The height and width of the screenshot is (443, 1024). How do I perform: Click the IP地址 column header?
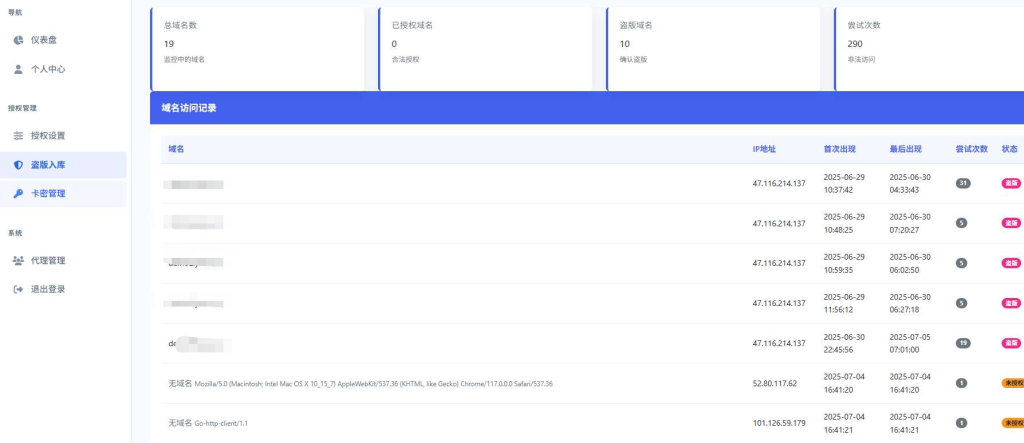click(x=764, y=149)
